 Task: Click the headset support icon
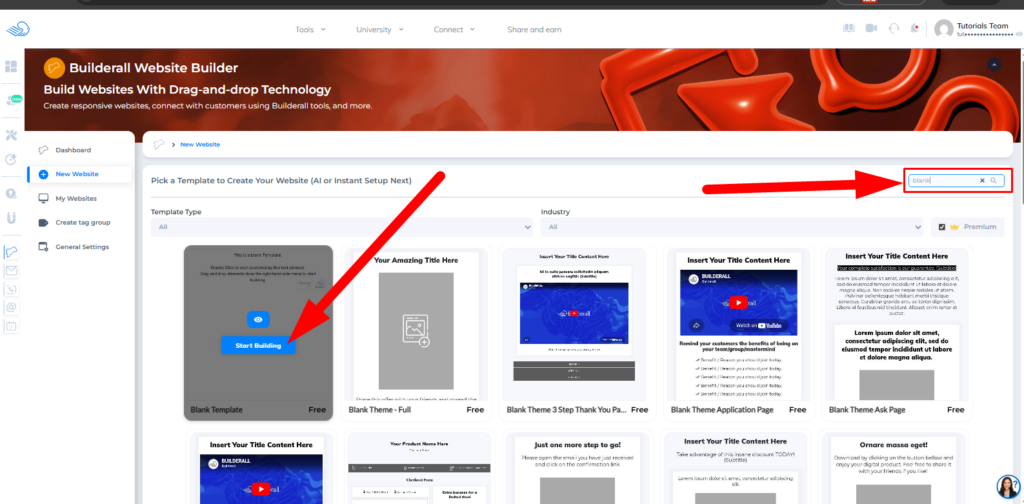[893, 29]
